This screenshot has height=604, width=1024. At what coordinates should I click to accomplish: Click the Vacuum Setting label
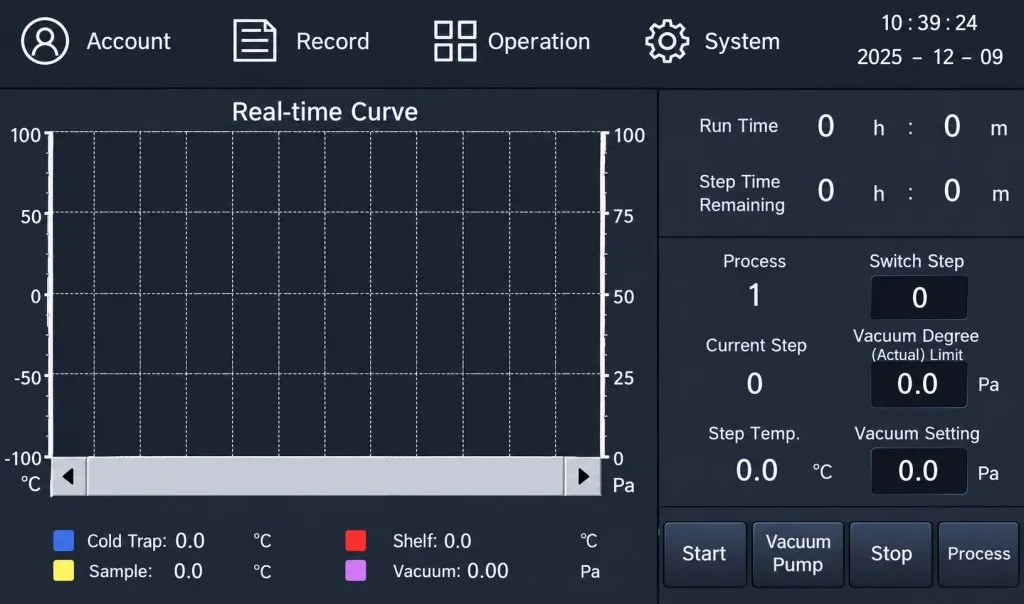pos(917,434)
